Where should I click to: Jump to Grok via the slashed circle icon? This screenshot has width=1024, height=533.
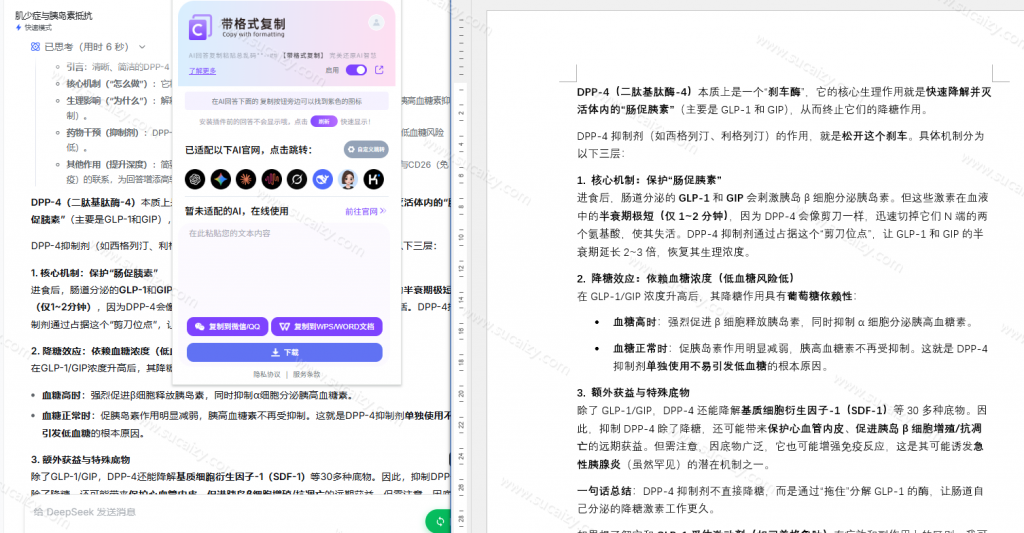click(297, 179)
